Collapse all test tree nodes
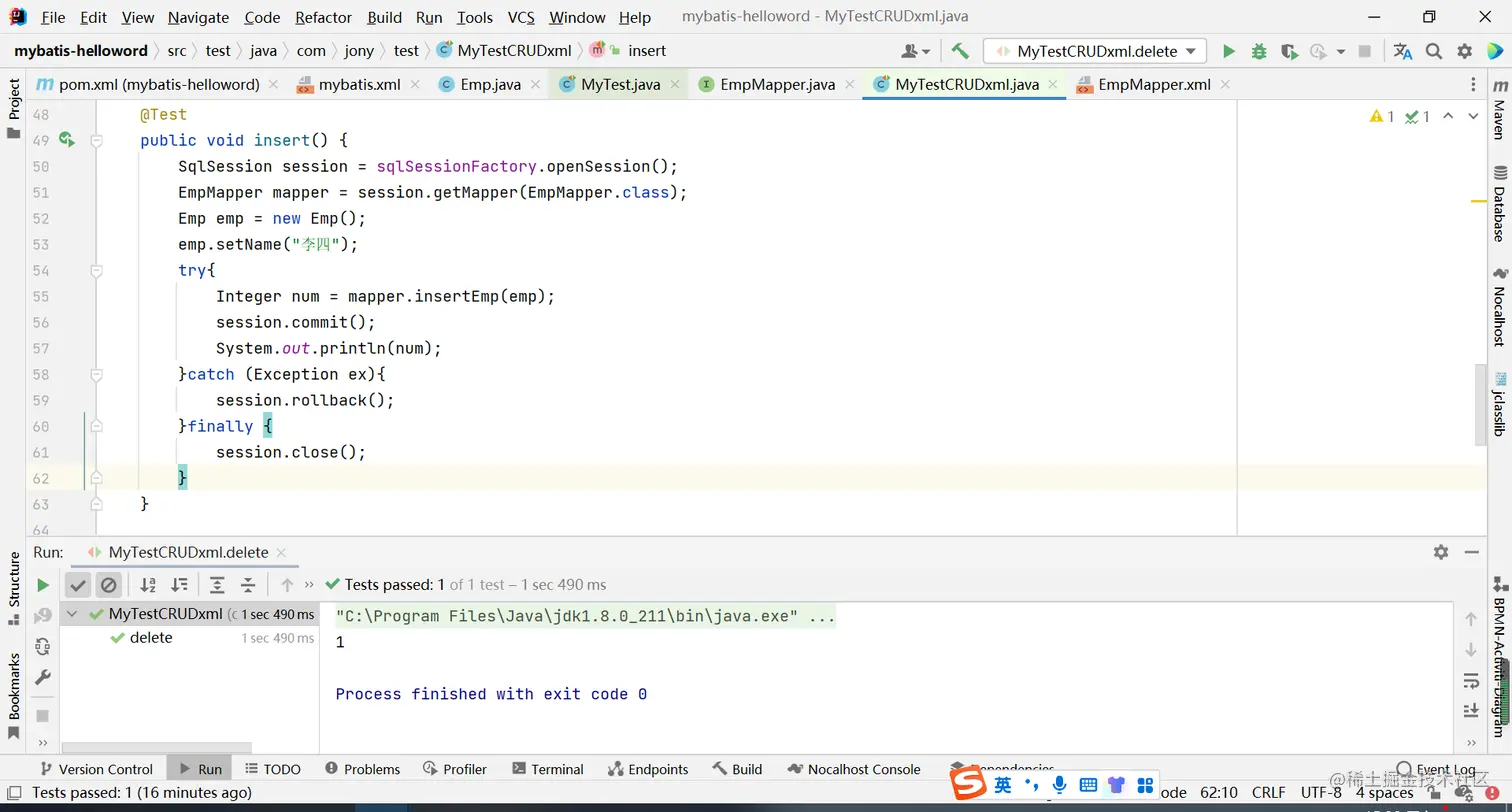 pyautogui.click(x=248, y=585)
